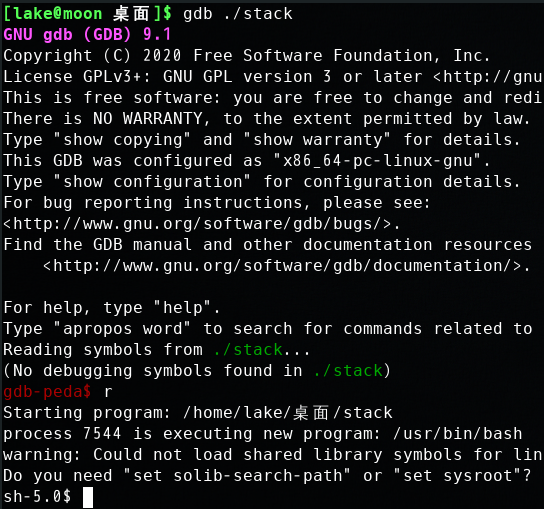Click the GNU gdb (GDB) 9.1 heading
Screen dimensions: 544x509
[87, 35]
